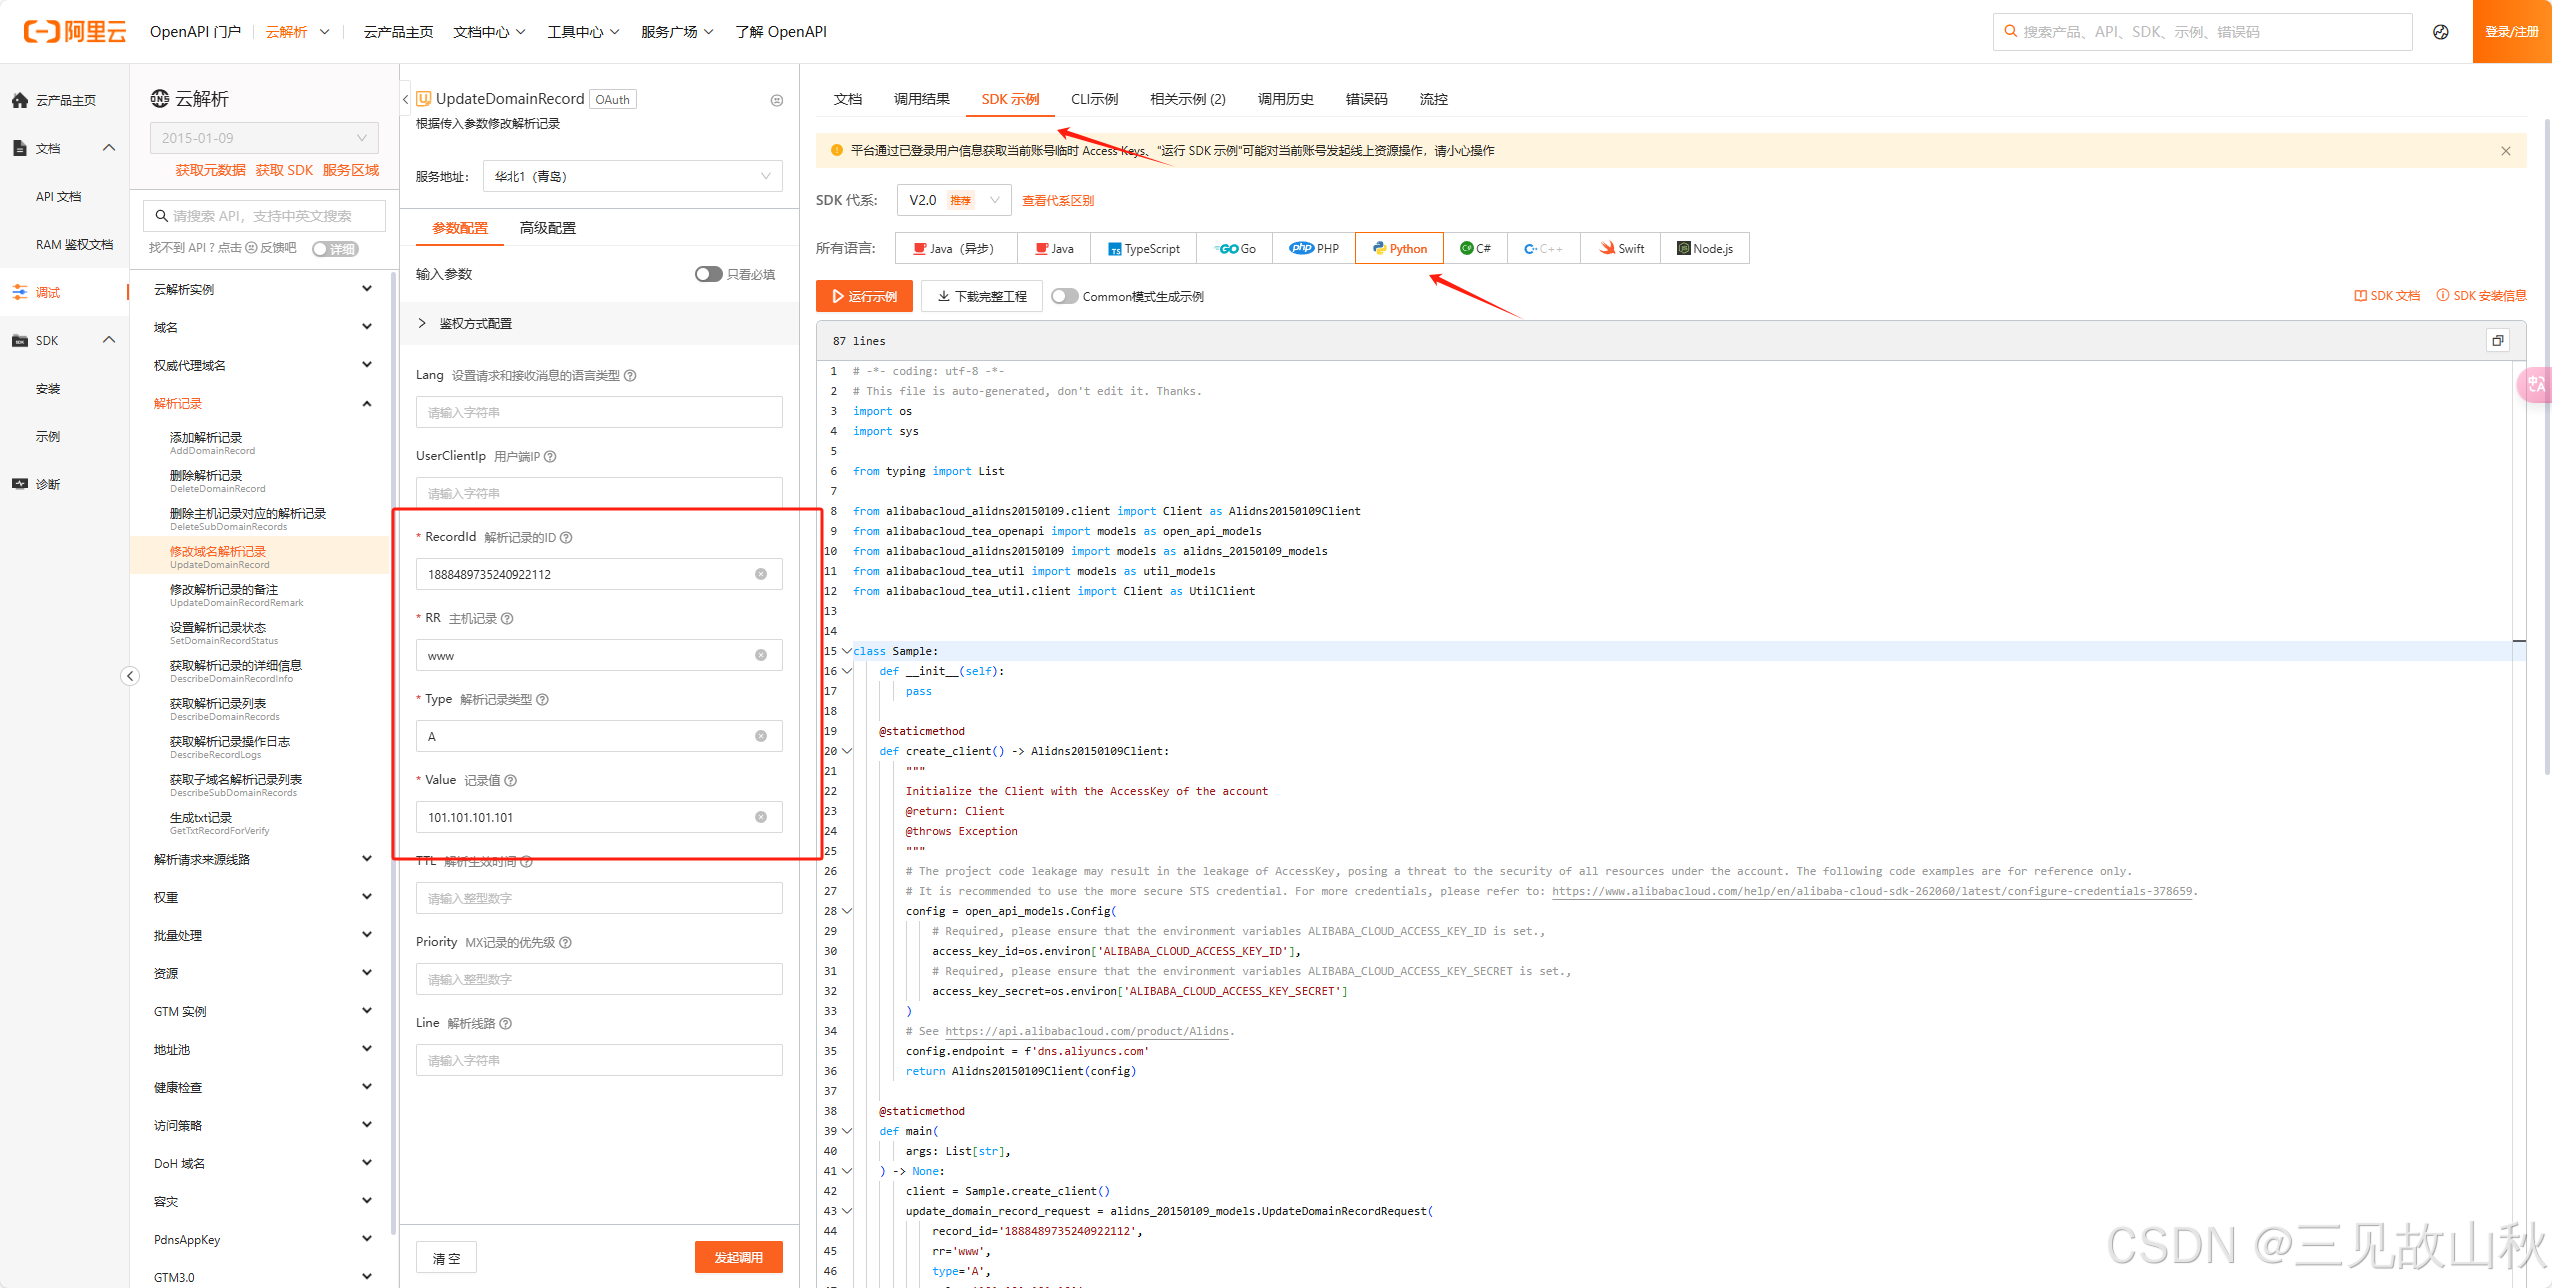Open the 高级配置 tab

[547, 228]
